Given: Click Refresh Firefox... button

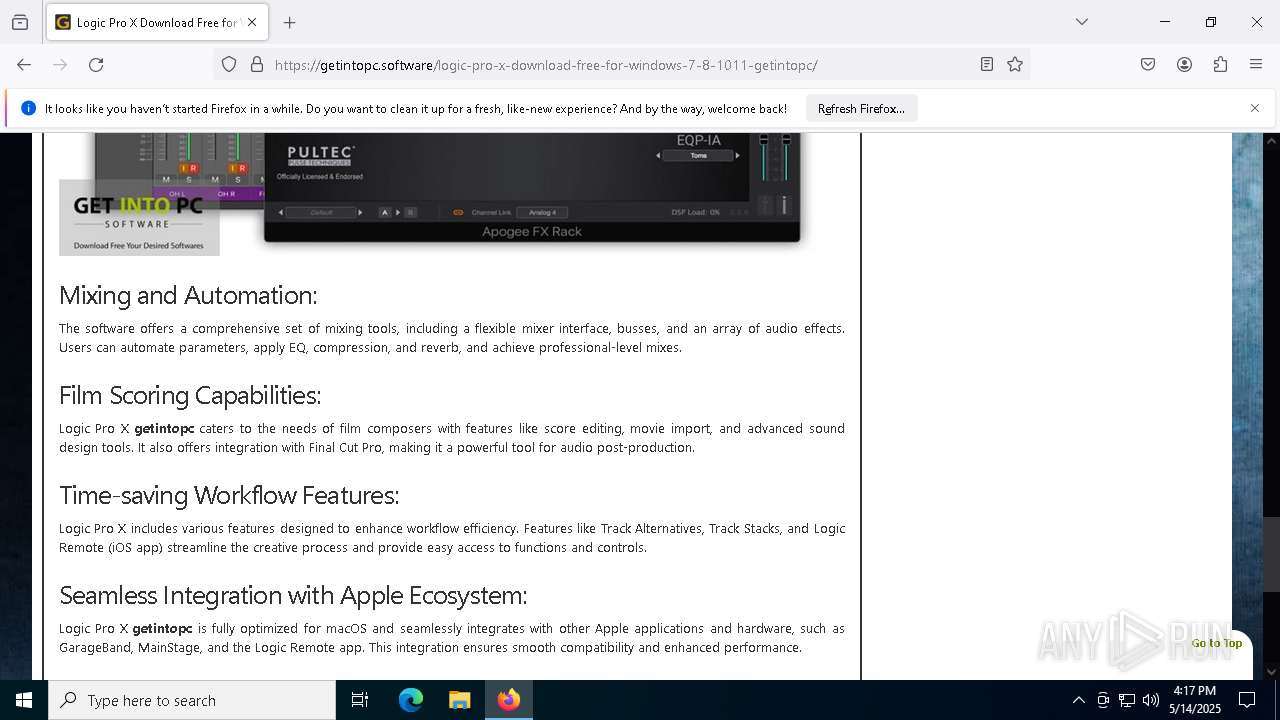Looking at the screenshot, I should click(861, 108).
